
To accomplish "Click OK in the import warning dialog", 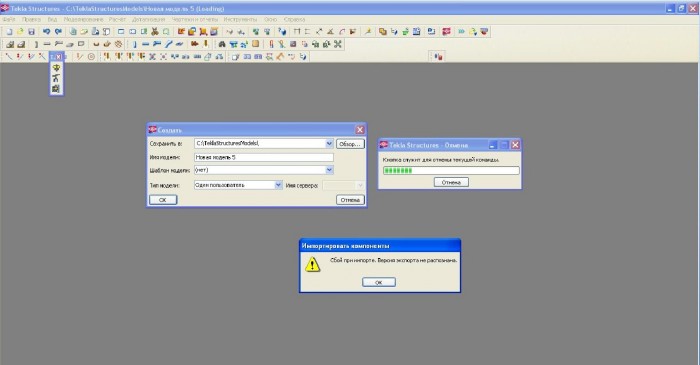I will [379, 282].
